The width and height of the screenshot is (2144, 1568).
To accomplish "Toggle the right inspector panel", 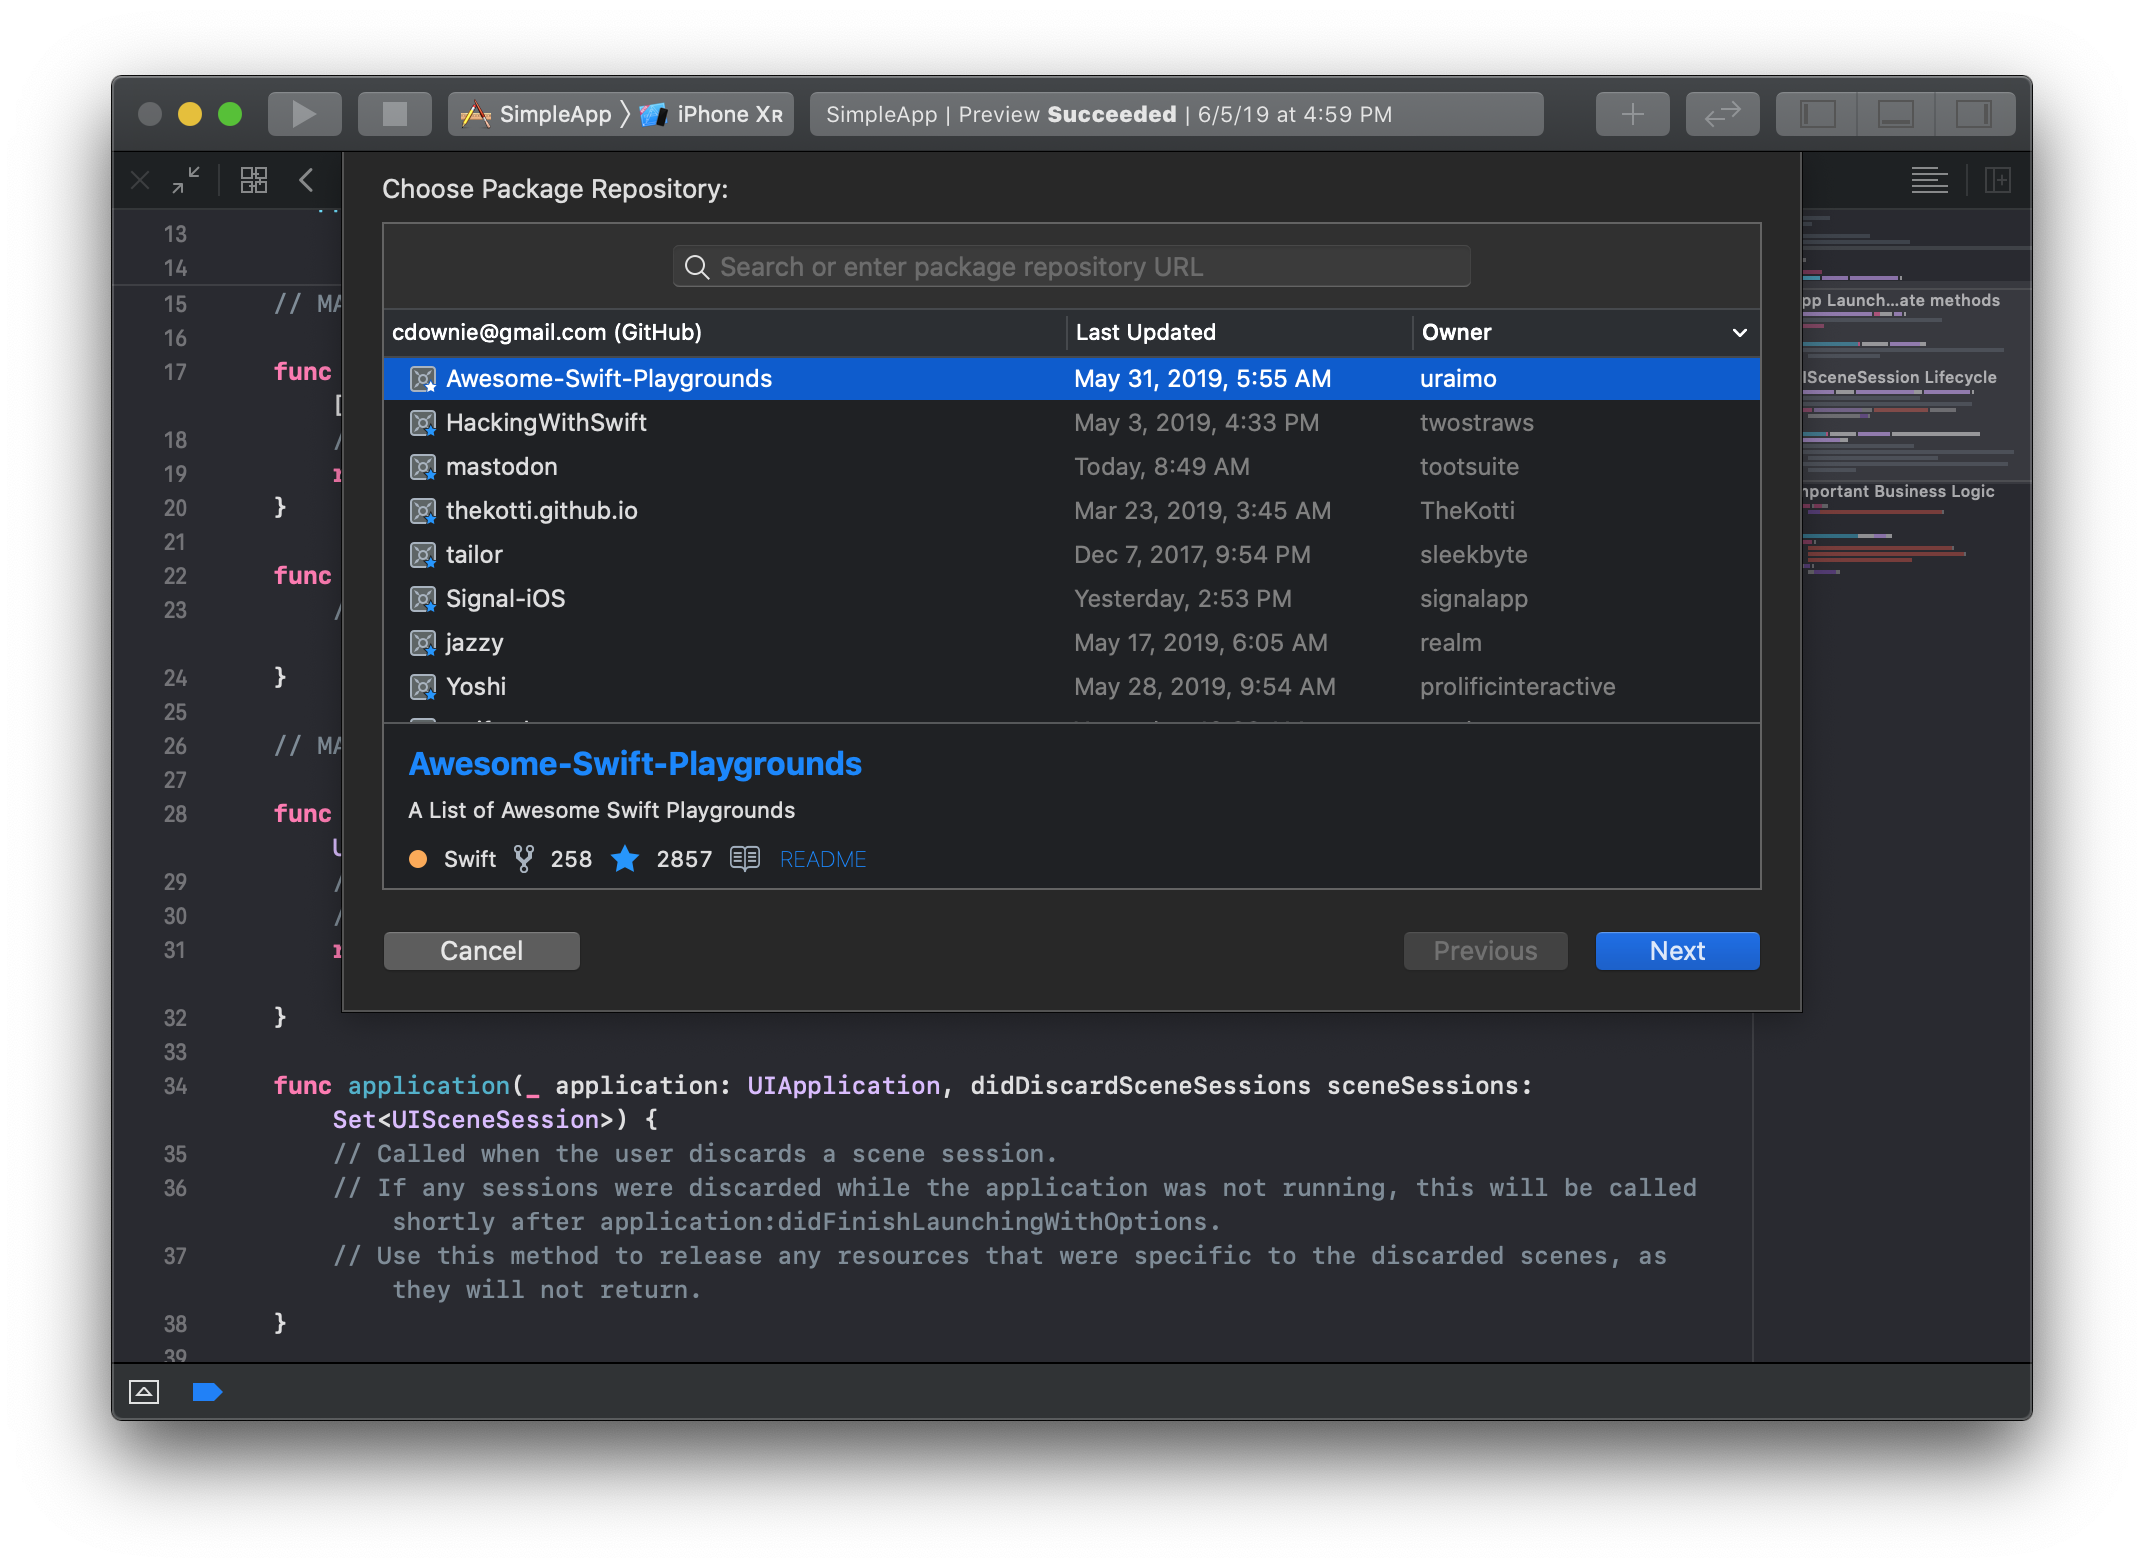I will click(x=1973, y=114).
